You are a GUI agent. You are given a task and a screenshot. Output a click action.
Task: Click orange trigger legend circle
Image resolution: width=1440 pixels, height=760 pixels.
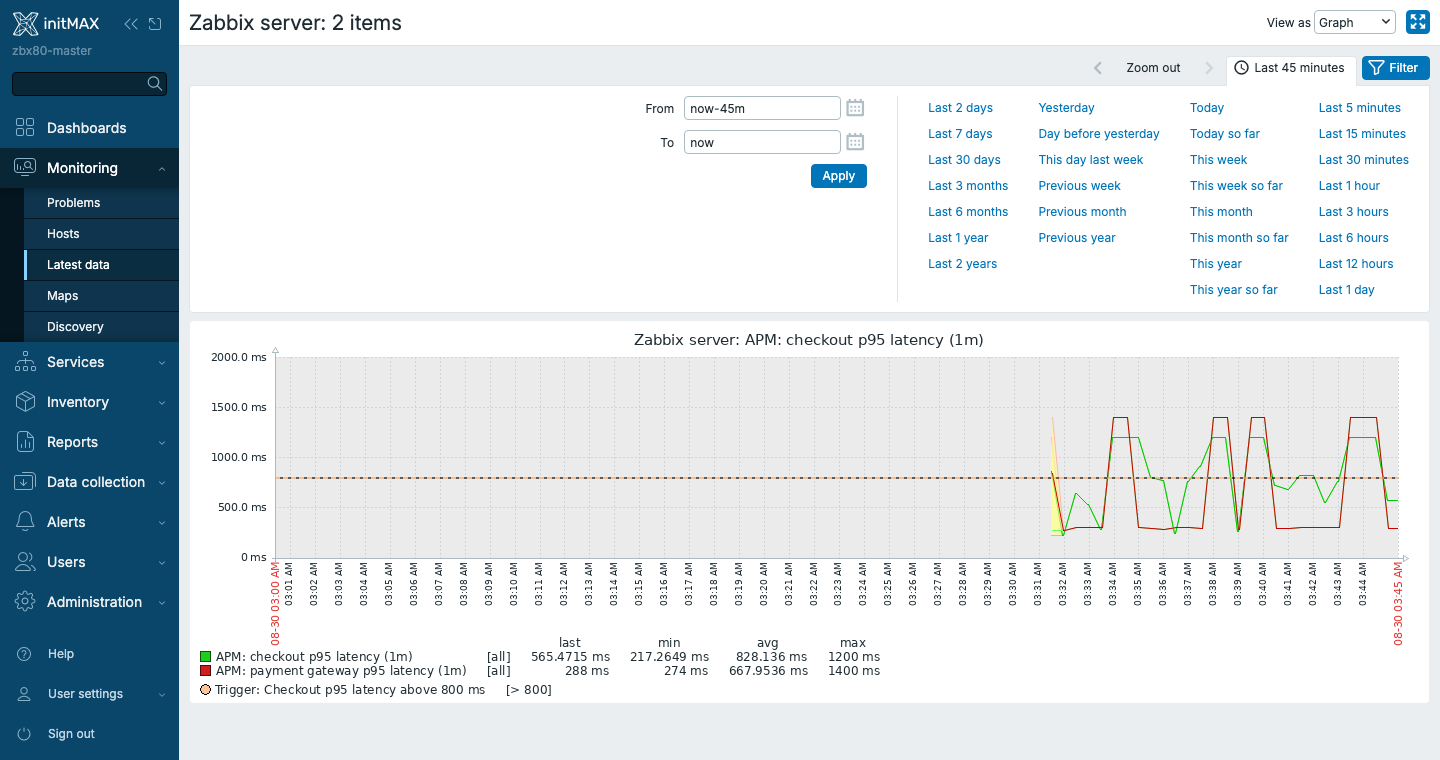[205, 690]
